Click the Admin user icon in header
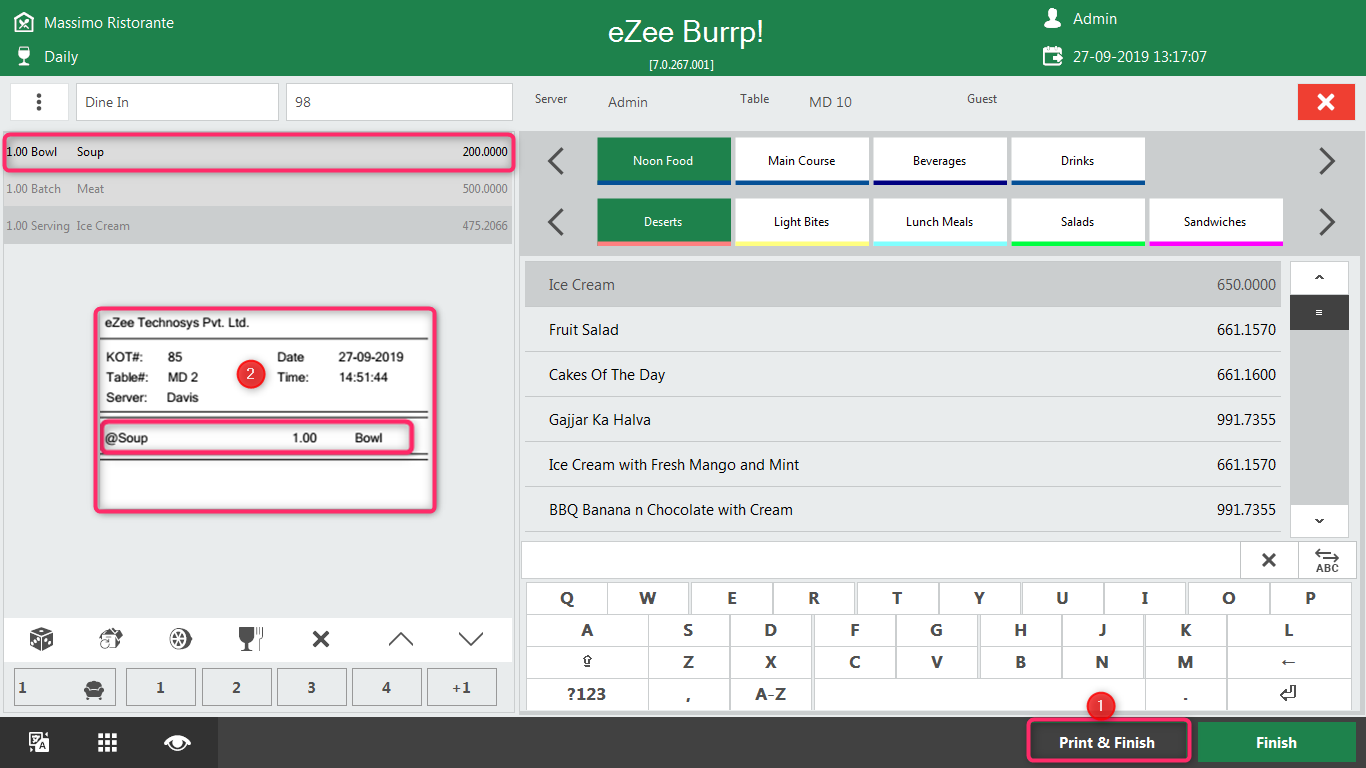The height and width of the screenshot is (768, 1366). 1052,18
